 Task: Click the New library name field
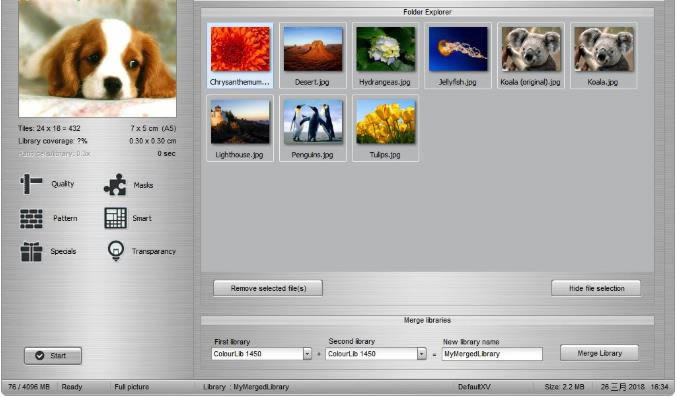(492, 354)
